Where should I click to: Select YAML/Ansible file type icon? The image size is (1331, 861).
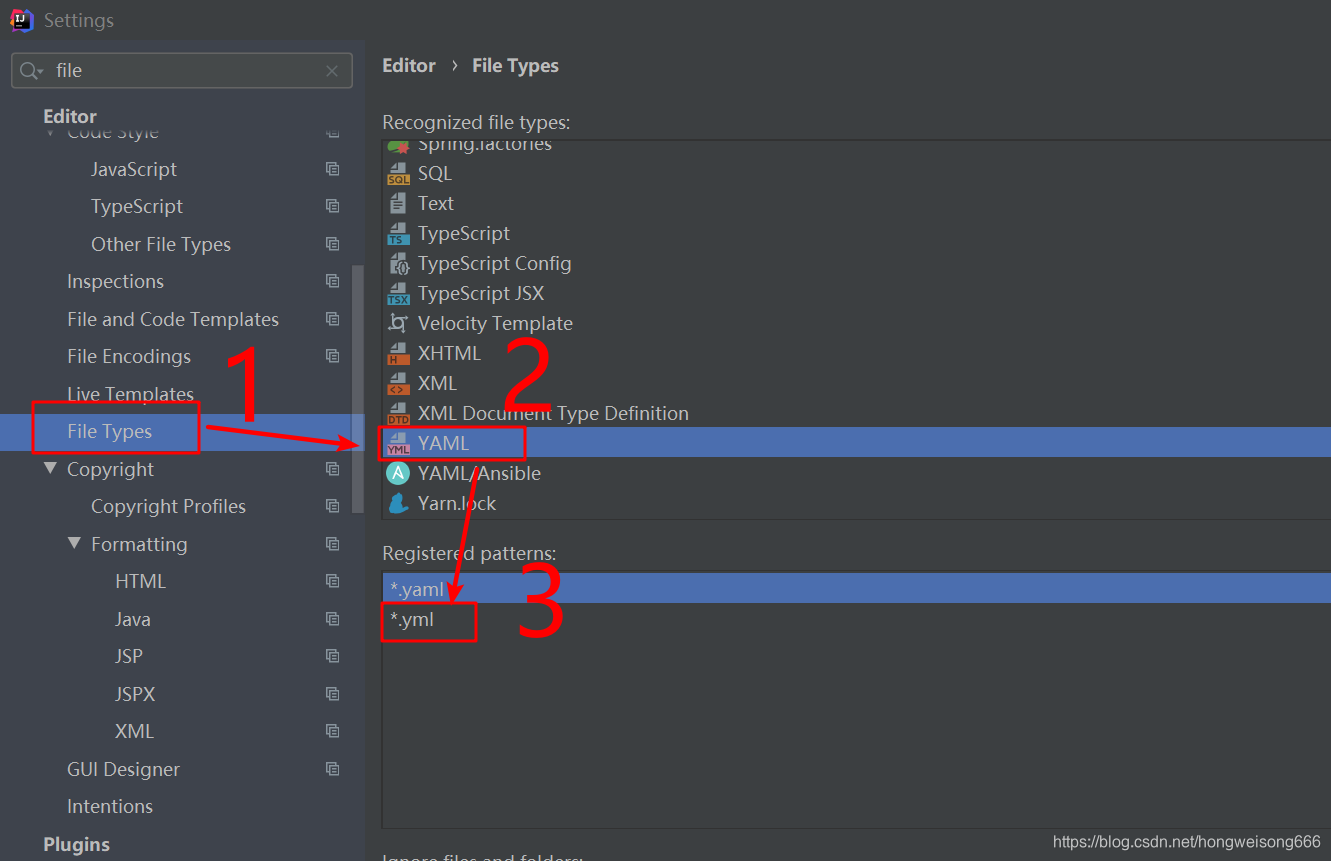pyautogui.click(x=398, y=473)
